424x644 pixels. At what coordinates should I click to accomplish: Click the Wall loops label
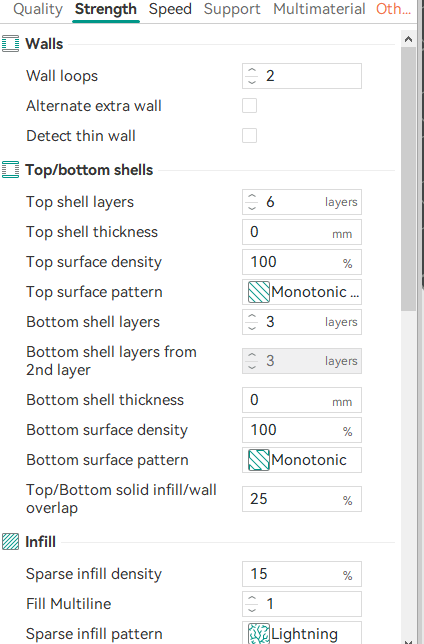click(62, 76)
